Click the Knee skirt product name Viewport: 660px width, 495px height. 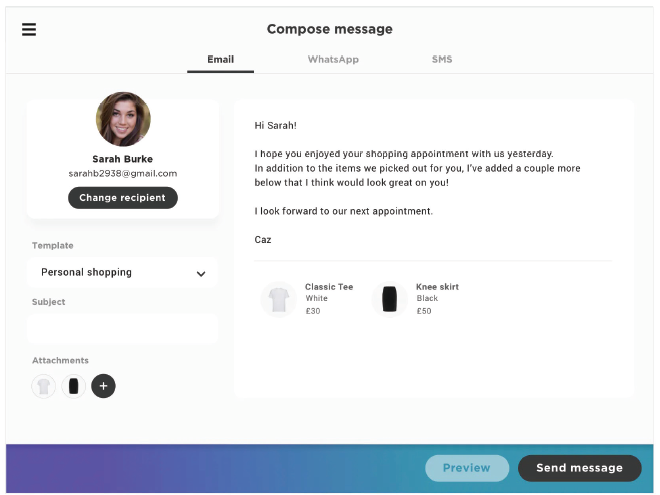tap(437, 287)
